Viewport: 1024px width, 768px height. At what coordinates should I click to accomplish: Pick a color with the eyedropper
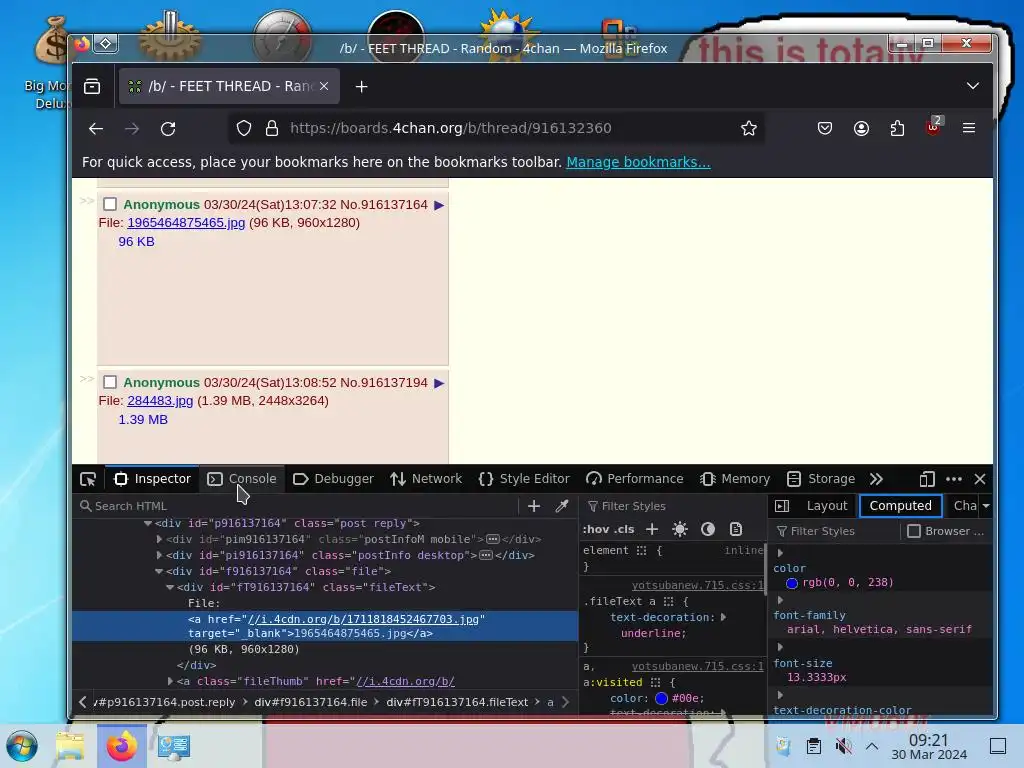coord(562,506)
